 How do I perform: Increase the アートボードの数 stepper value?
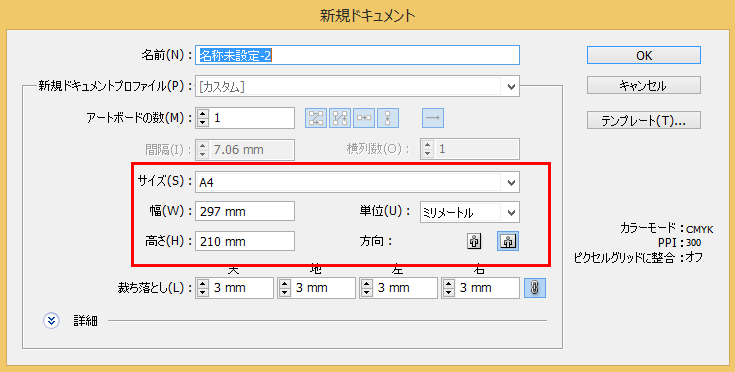coord(202,113)
